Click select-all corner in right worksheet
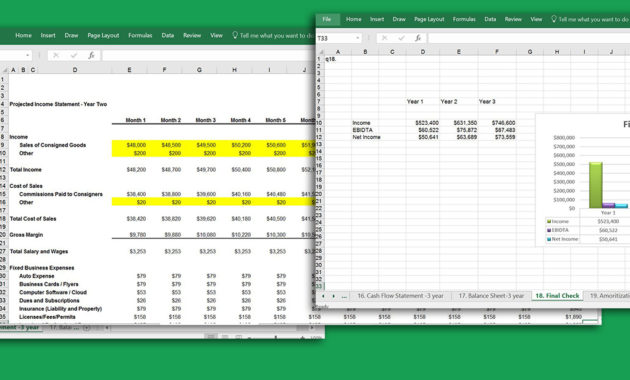Image resolution: width=630 pixels, height=380 pixels. (x=321, y=52)
